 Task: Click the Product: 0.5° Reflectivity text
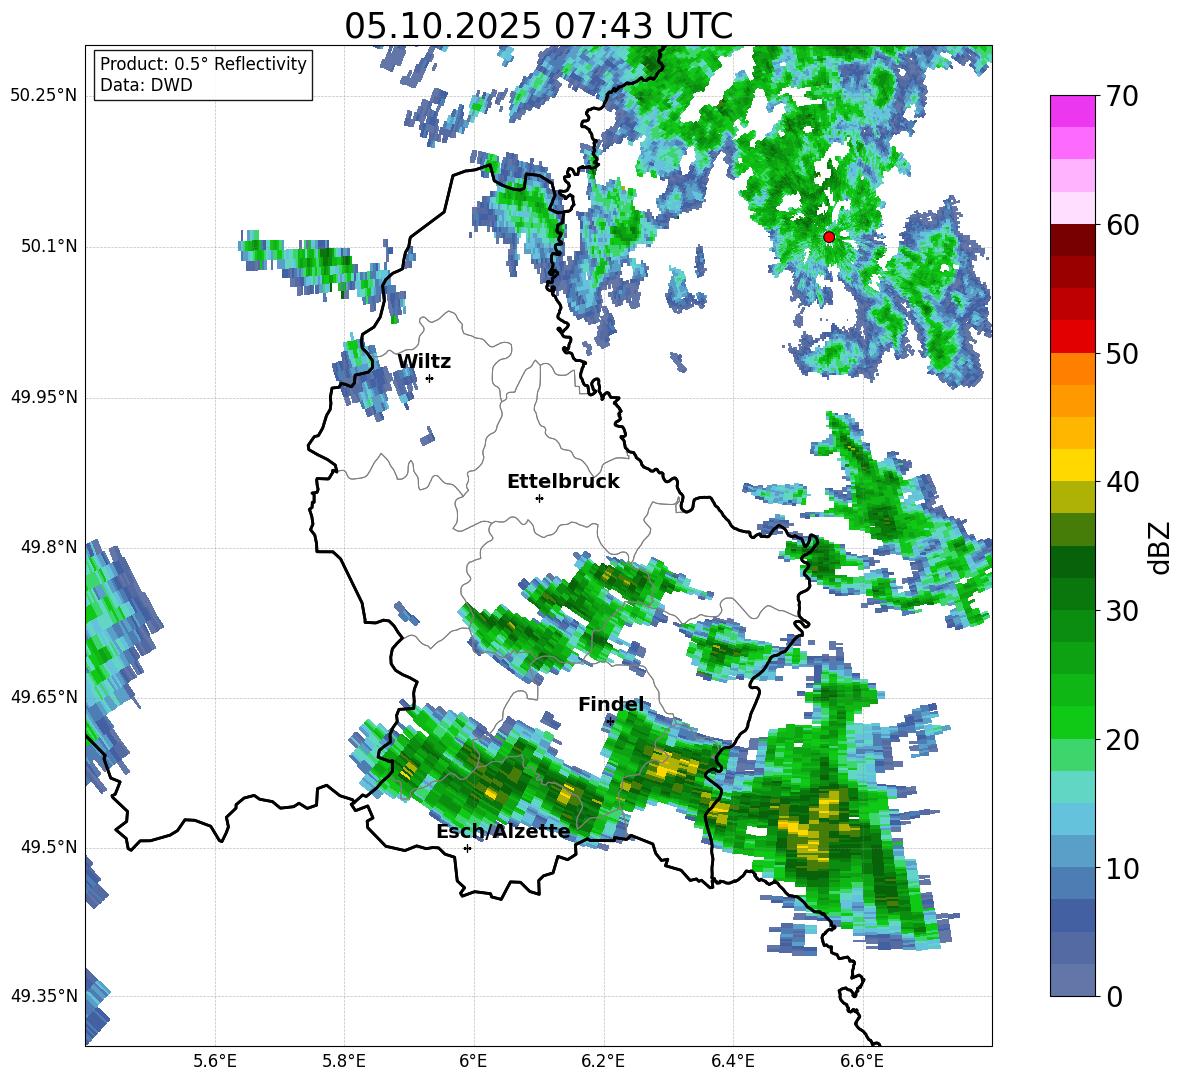(203, 63)
